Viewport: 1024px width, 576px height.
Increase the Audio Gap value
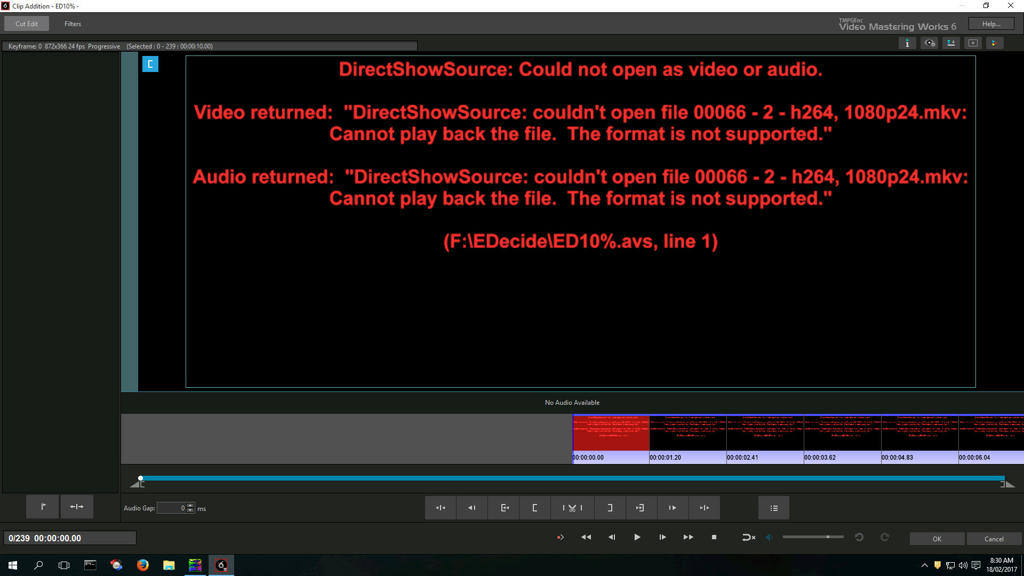pos(191,505)
